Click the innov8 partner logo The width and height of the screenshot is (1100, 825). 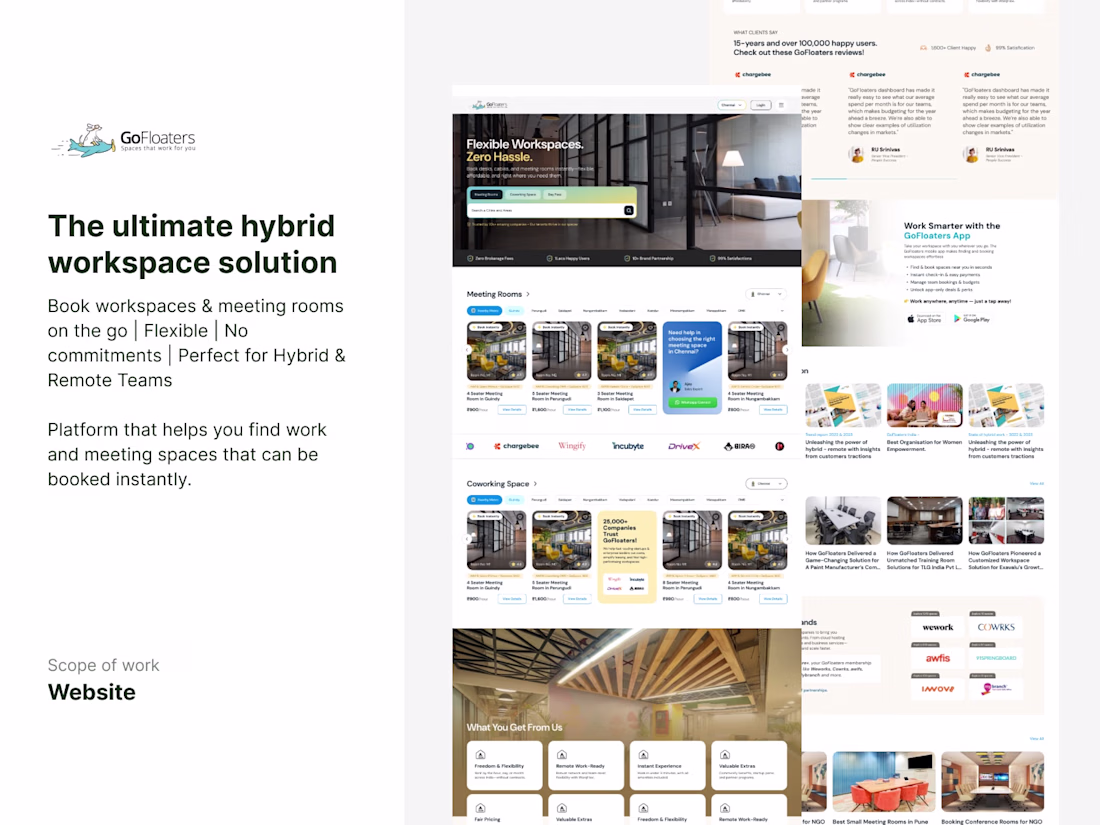pos(938,689)
